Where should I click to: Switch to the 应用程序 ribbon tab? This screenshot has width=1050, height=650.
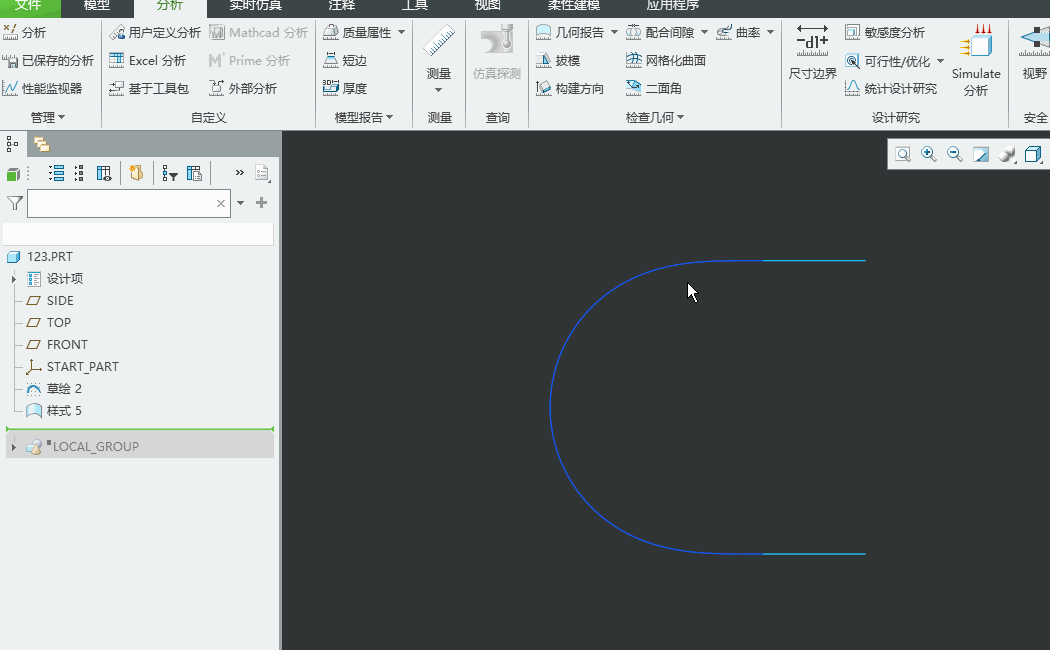(x=672, y=5)
